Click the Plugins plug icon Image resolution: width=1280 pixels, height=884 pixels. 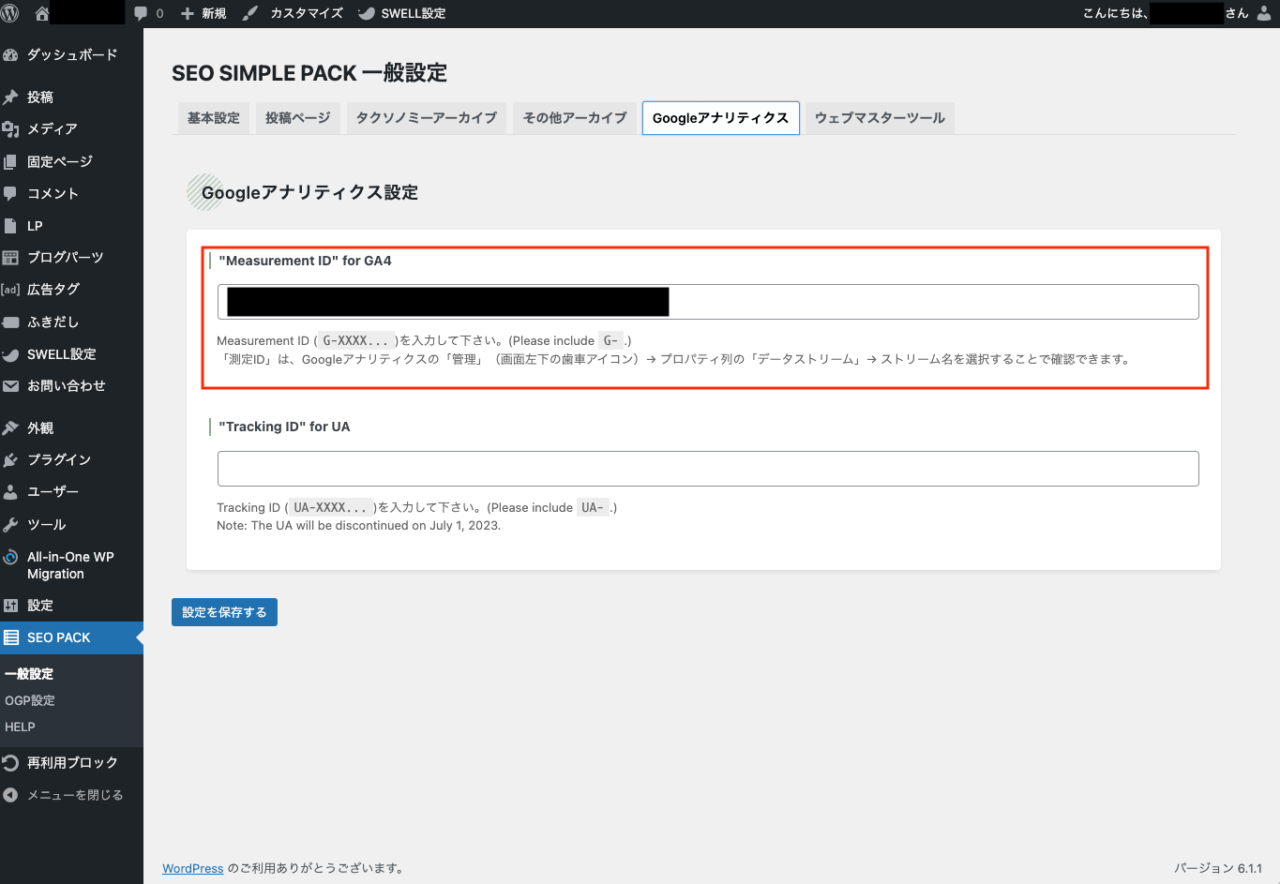(x=11, y=460)
